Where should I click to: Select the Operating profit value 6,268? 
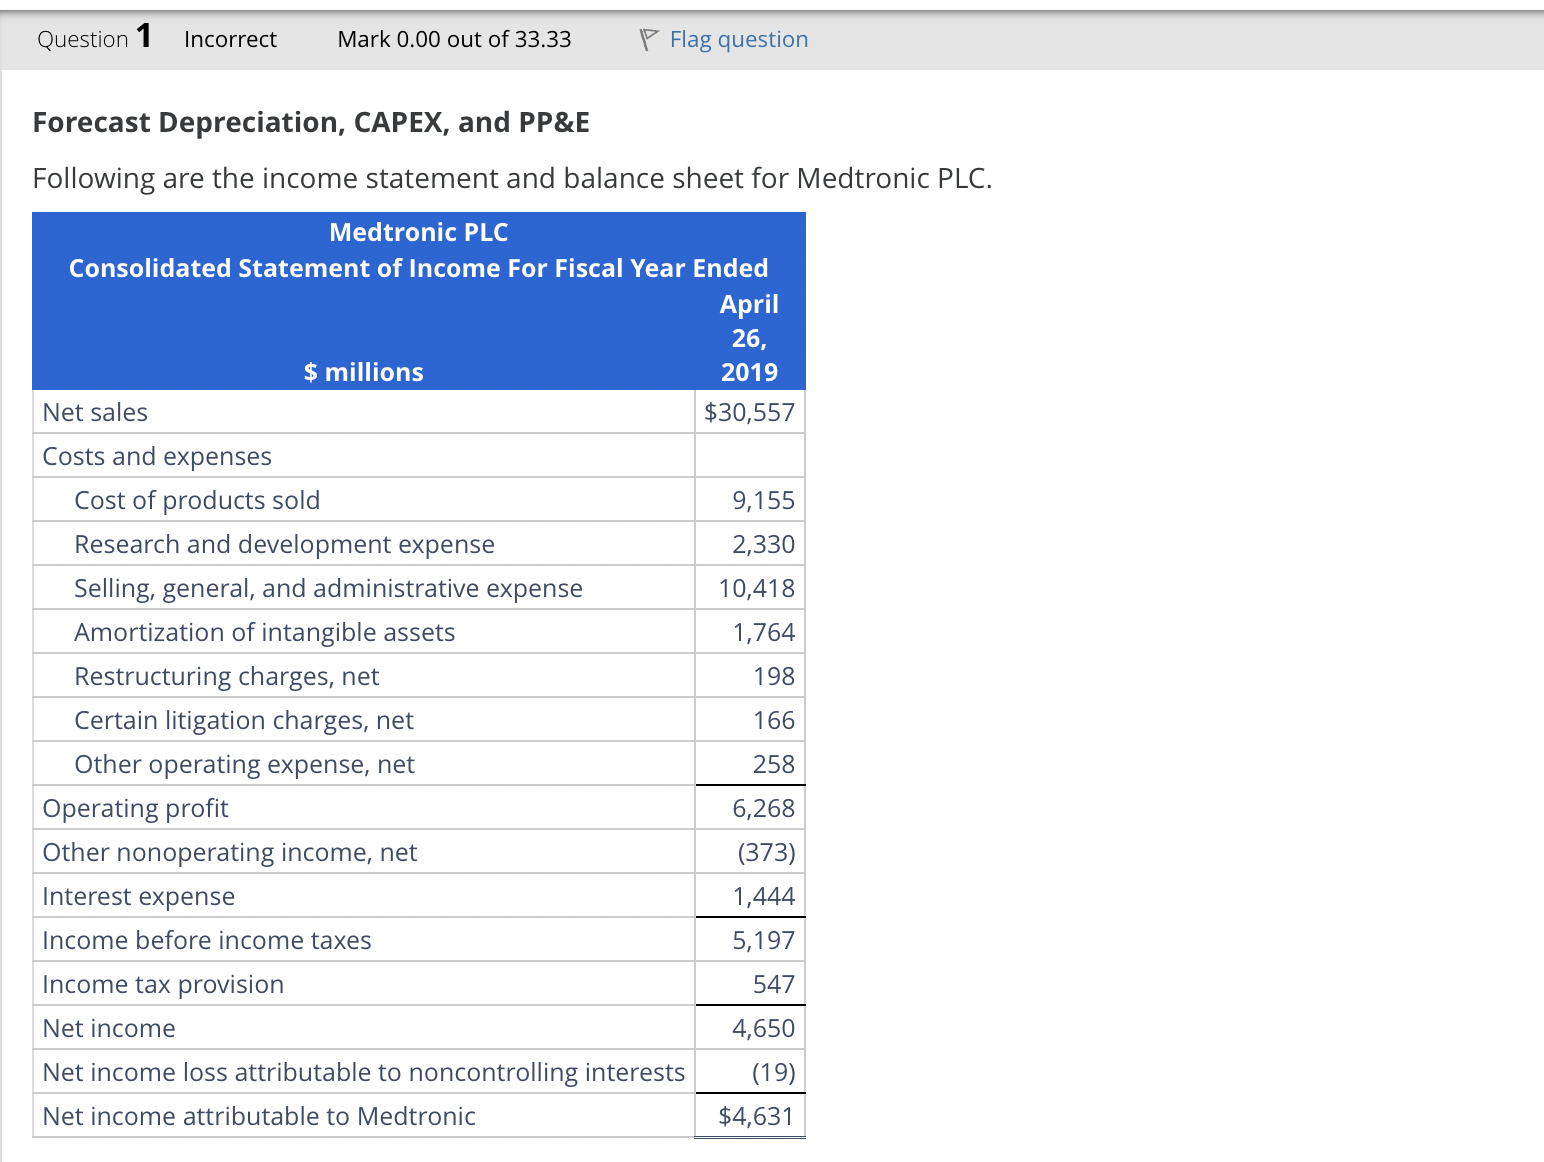pyautogui.click(x=764, y=808)
